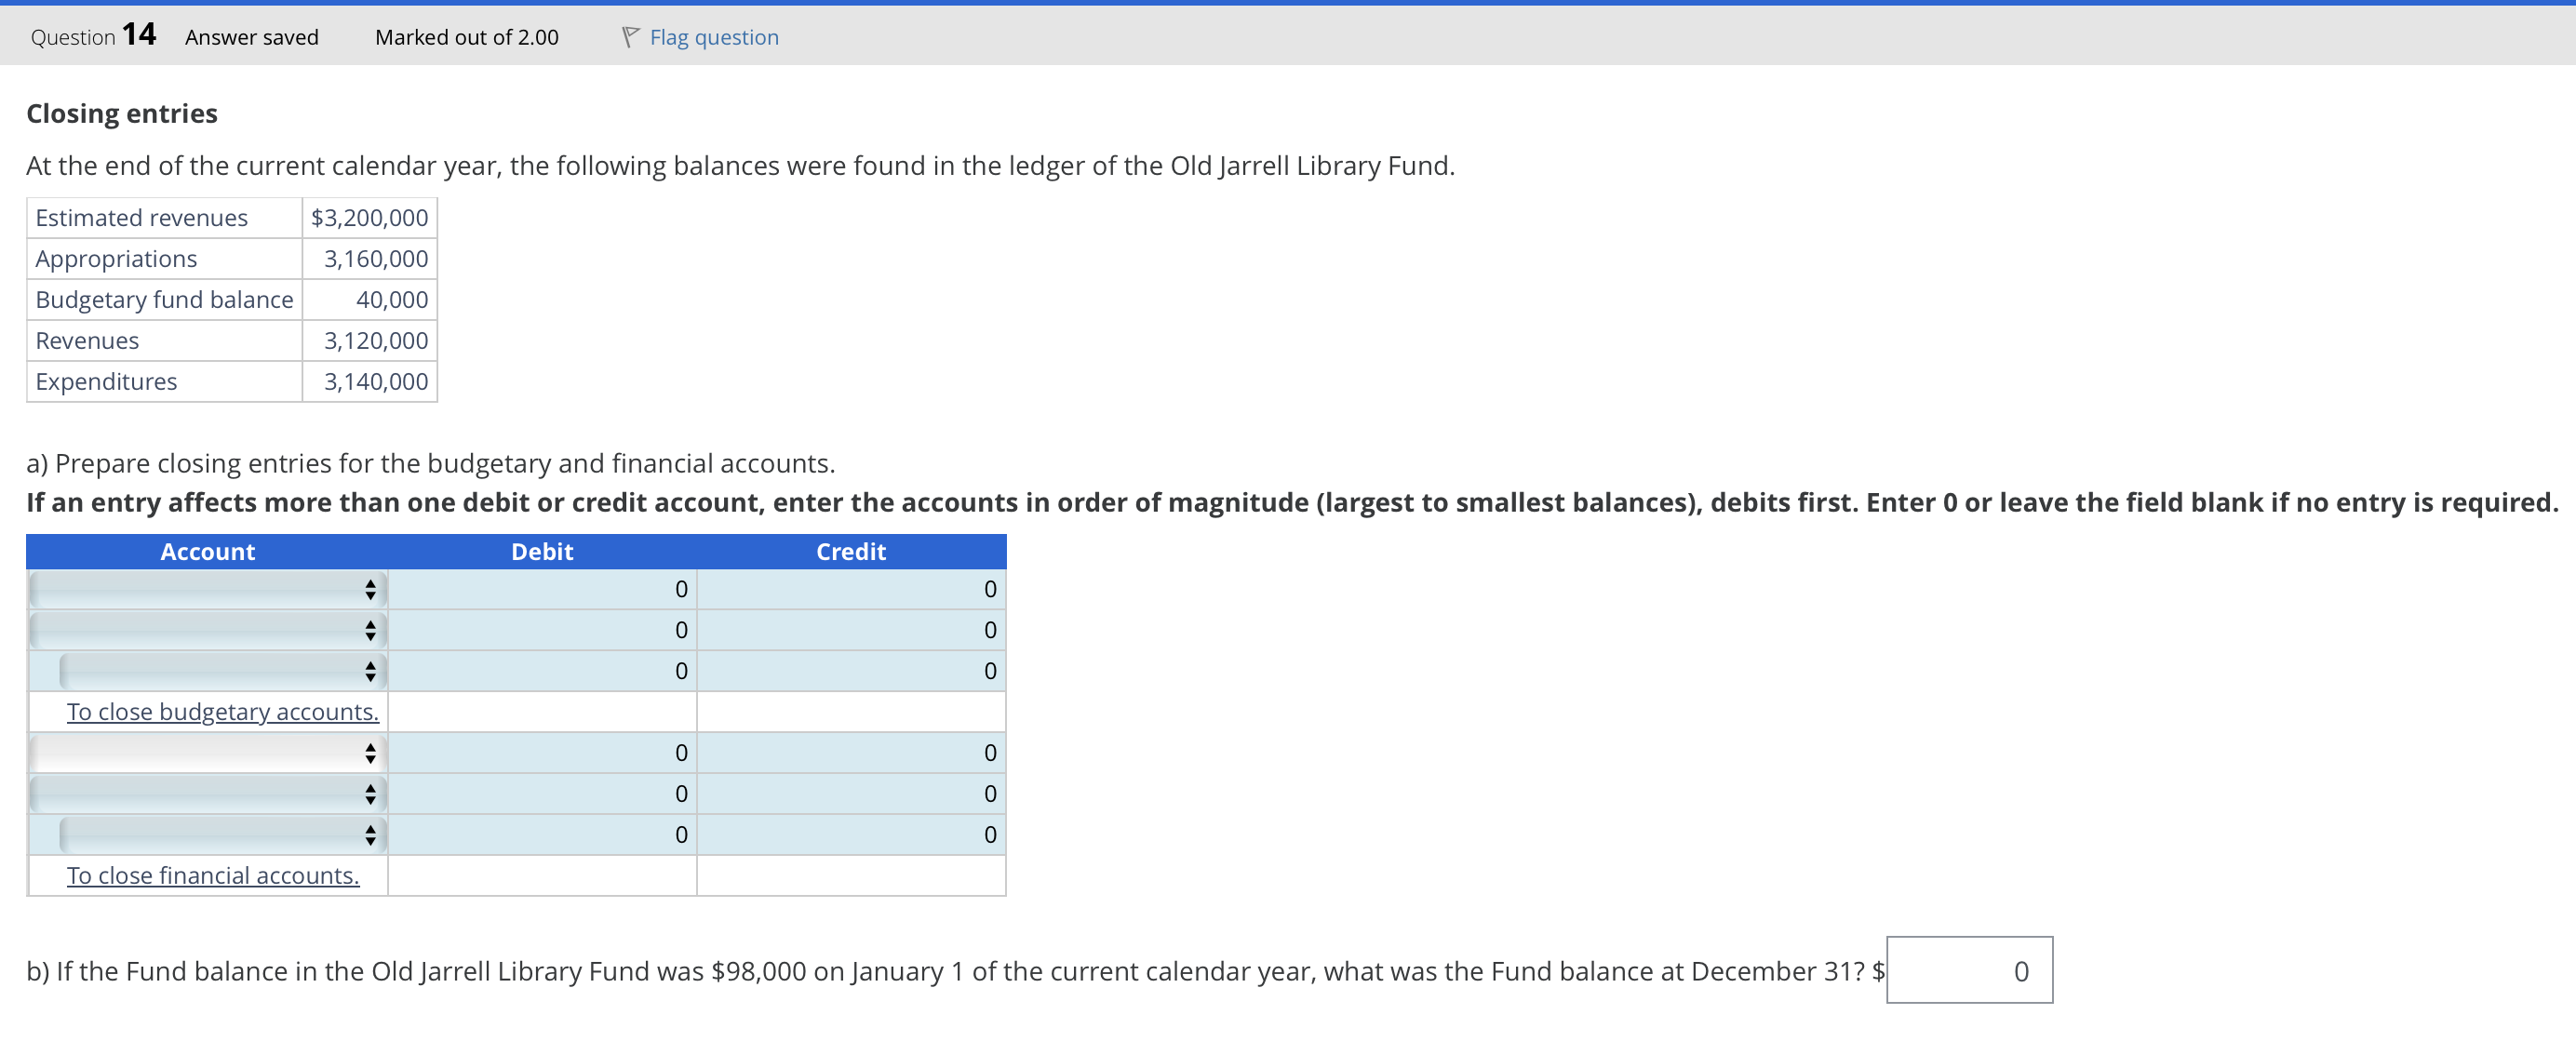Click the Flag question flag icon
Screen dimensions: 2576x1041
630,37
